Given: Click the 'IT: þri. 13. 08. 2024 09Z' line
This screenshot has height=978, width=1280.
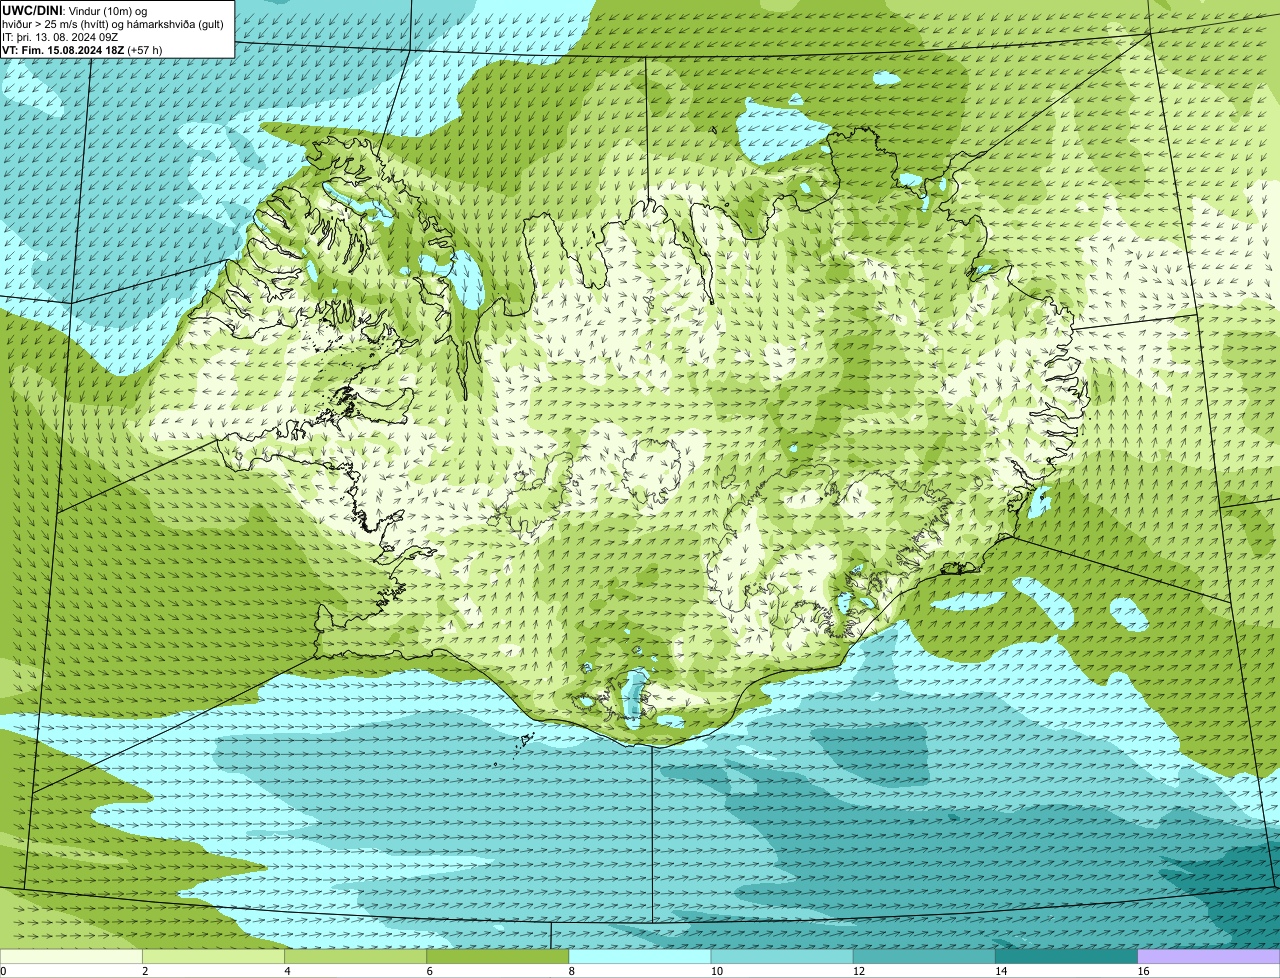Looking at the screenshot, I should (61, 36).
